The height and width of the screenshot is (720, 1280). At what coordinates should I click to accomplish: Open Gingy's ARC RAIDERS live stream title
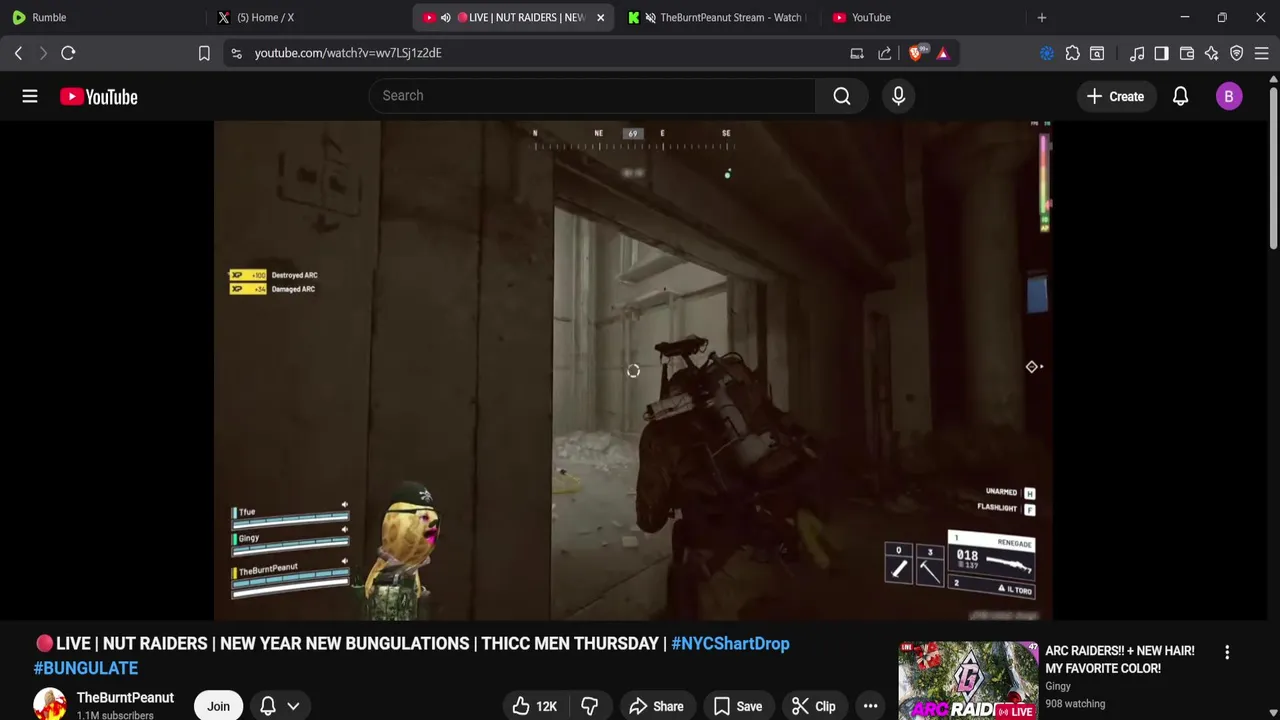tap(1120, 659)
